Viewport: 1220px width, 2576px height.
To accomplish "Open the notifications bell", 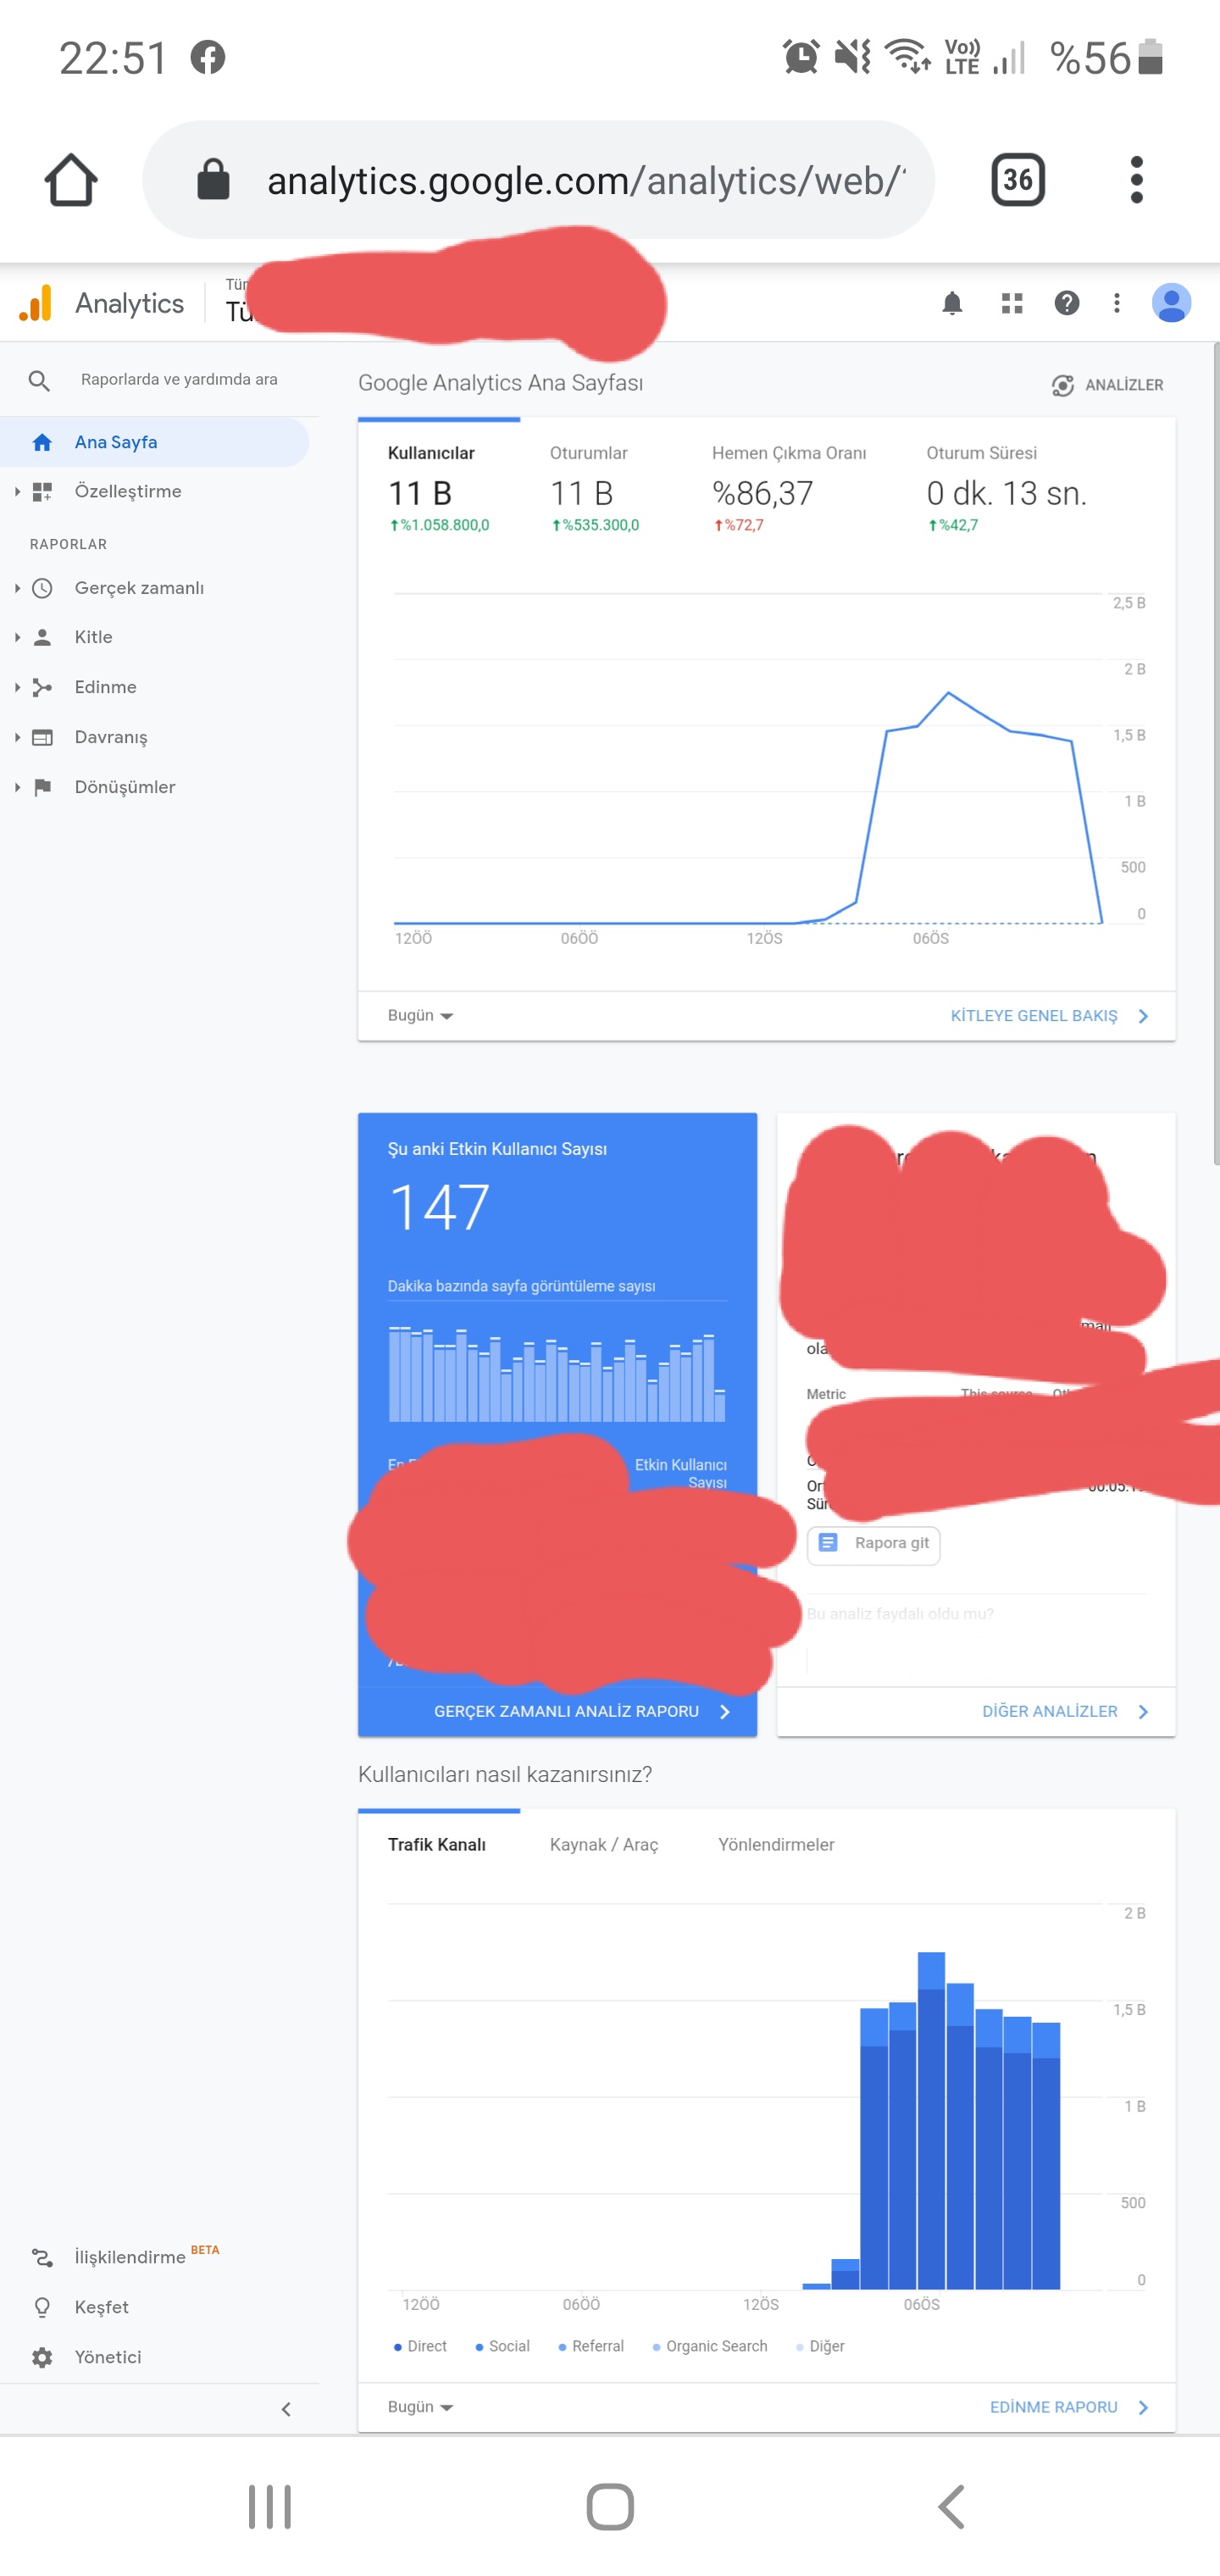I will click(952, 303).
